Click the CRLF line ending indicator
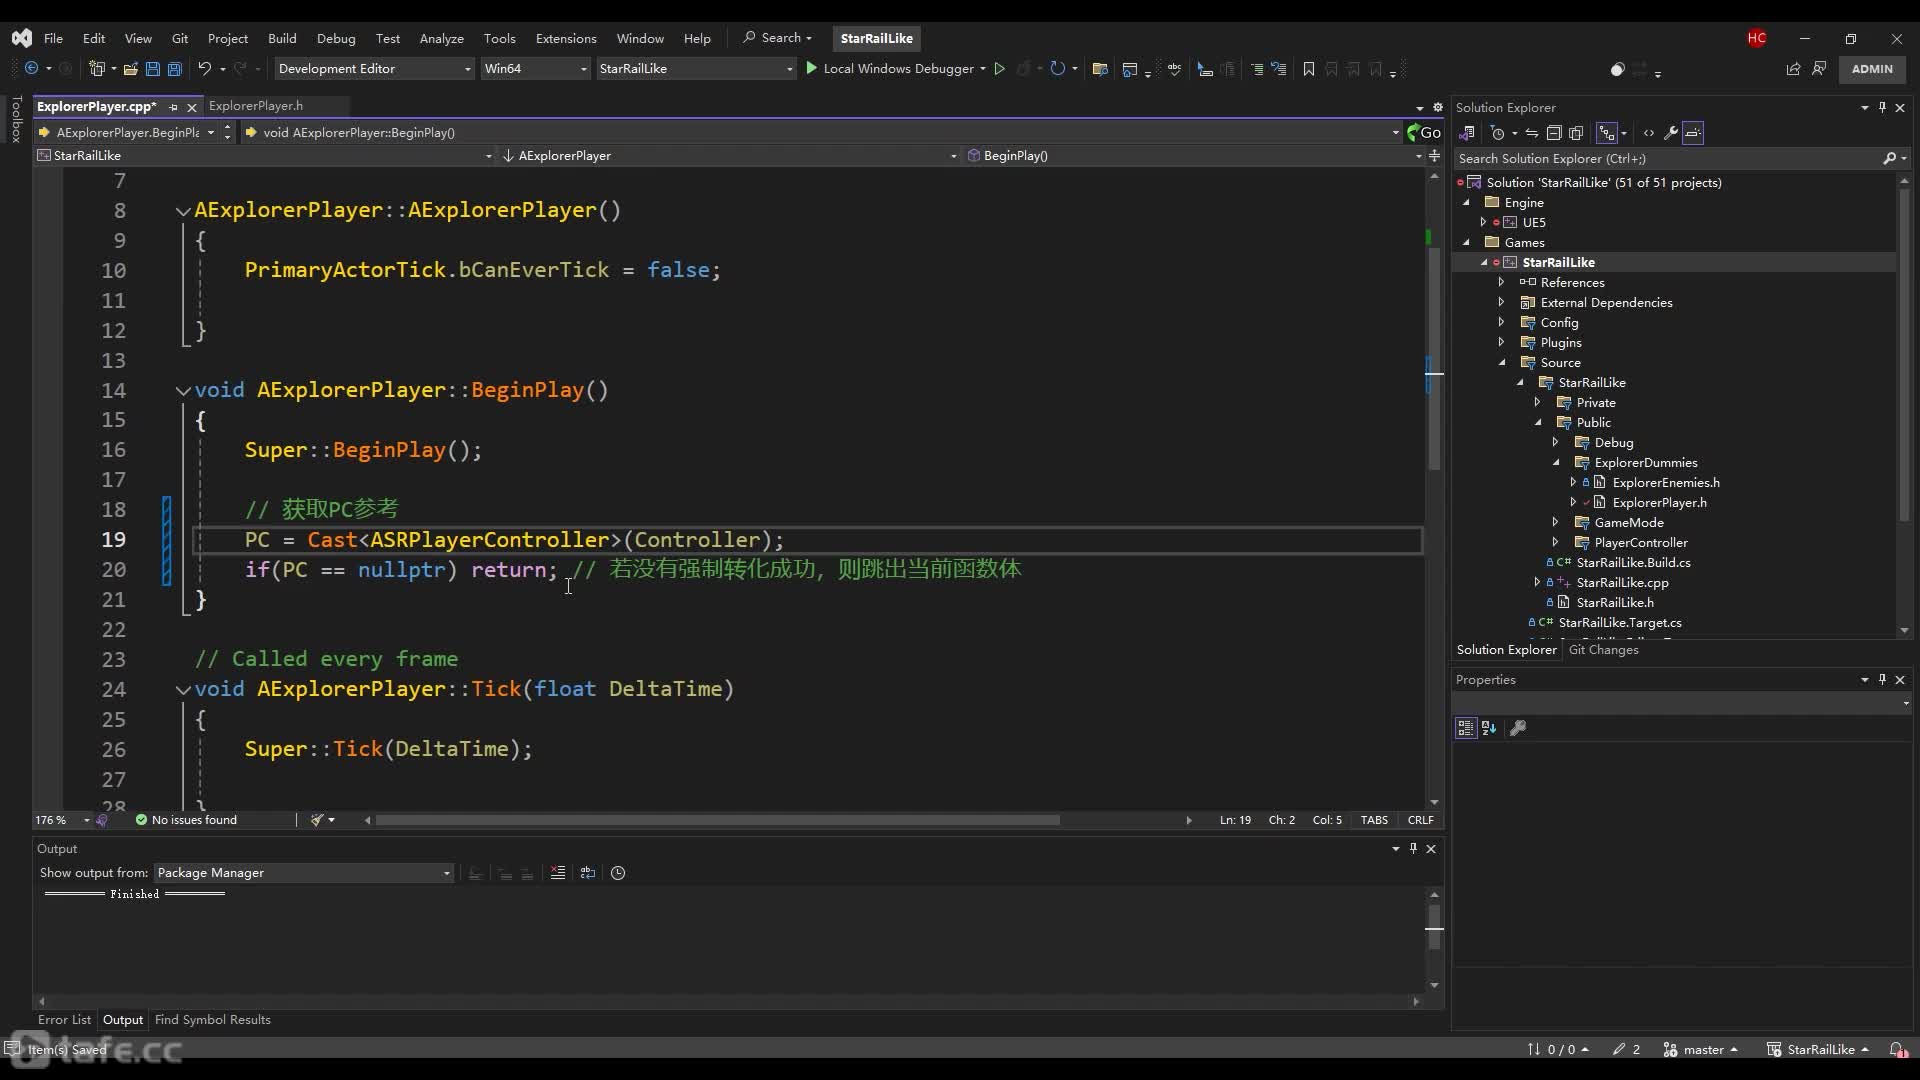 click(1420, 819)
